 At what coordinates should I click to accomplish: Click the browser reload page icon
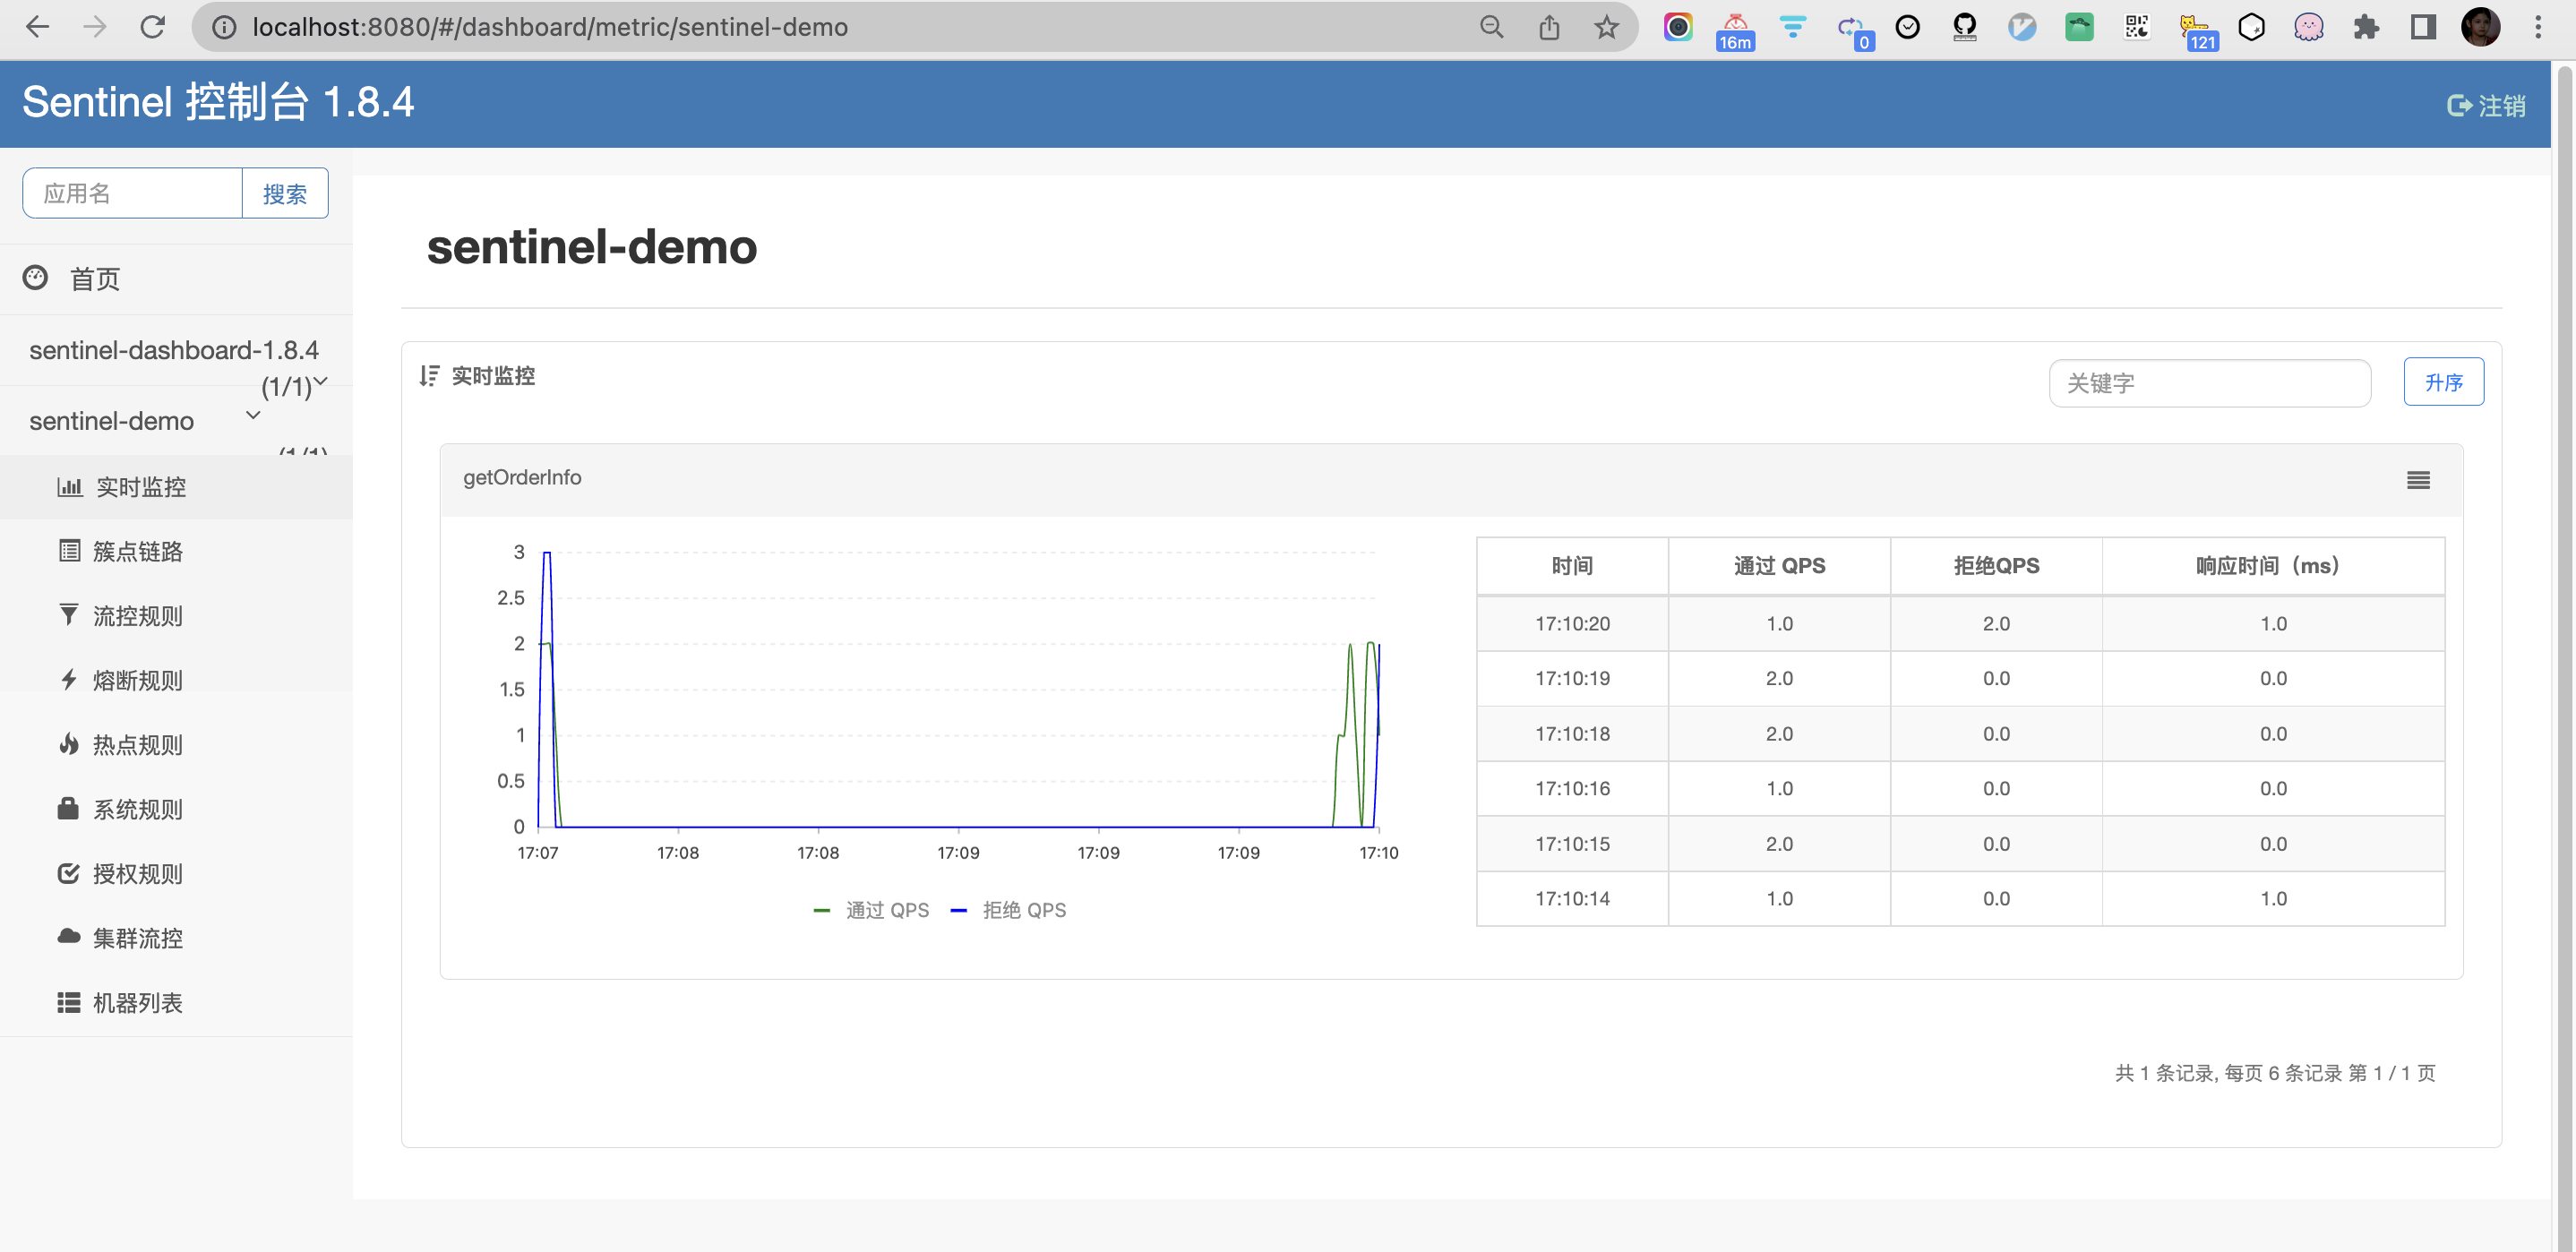[153, 27]
